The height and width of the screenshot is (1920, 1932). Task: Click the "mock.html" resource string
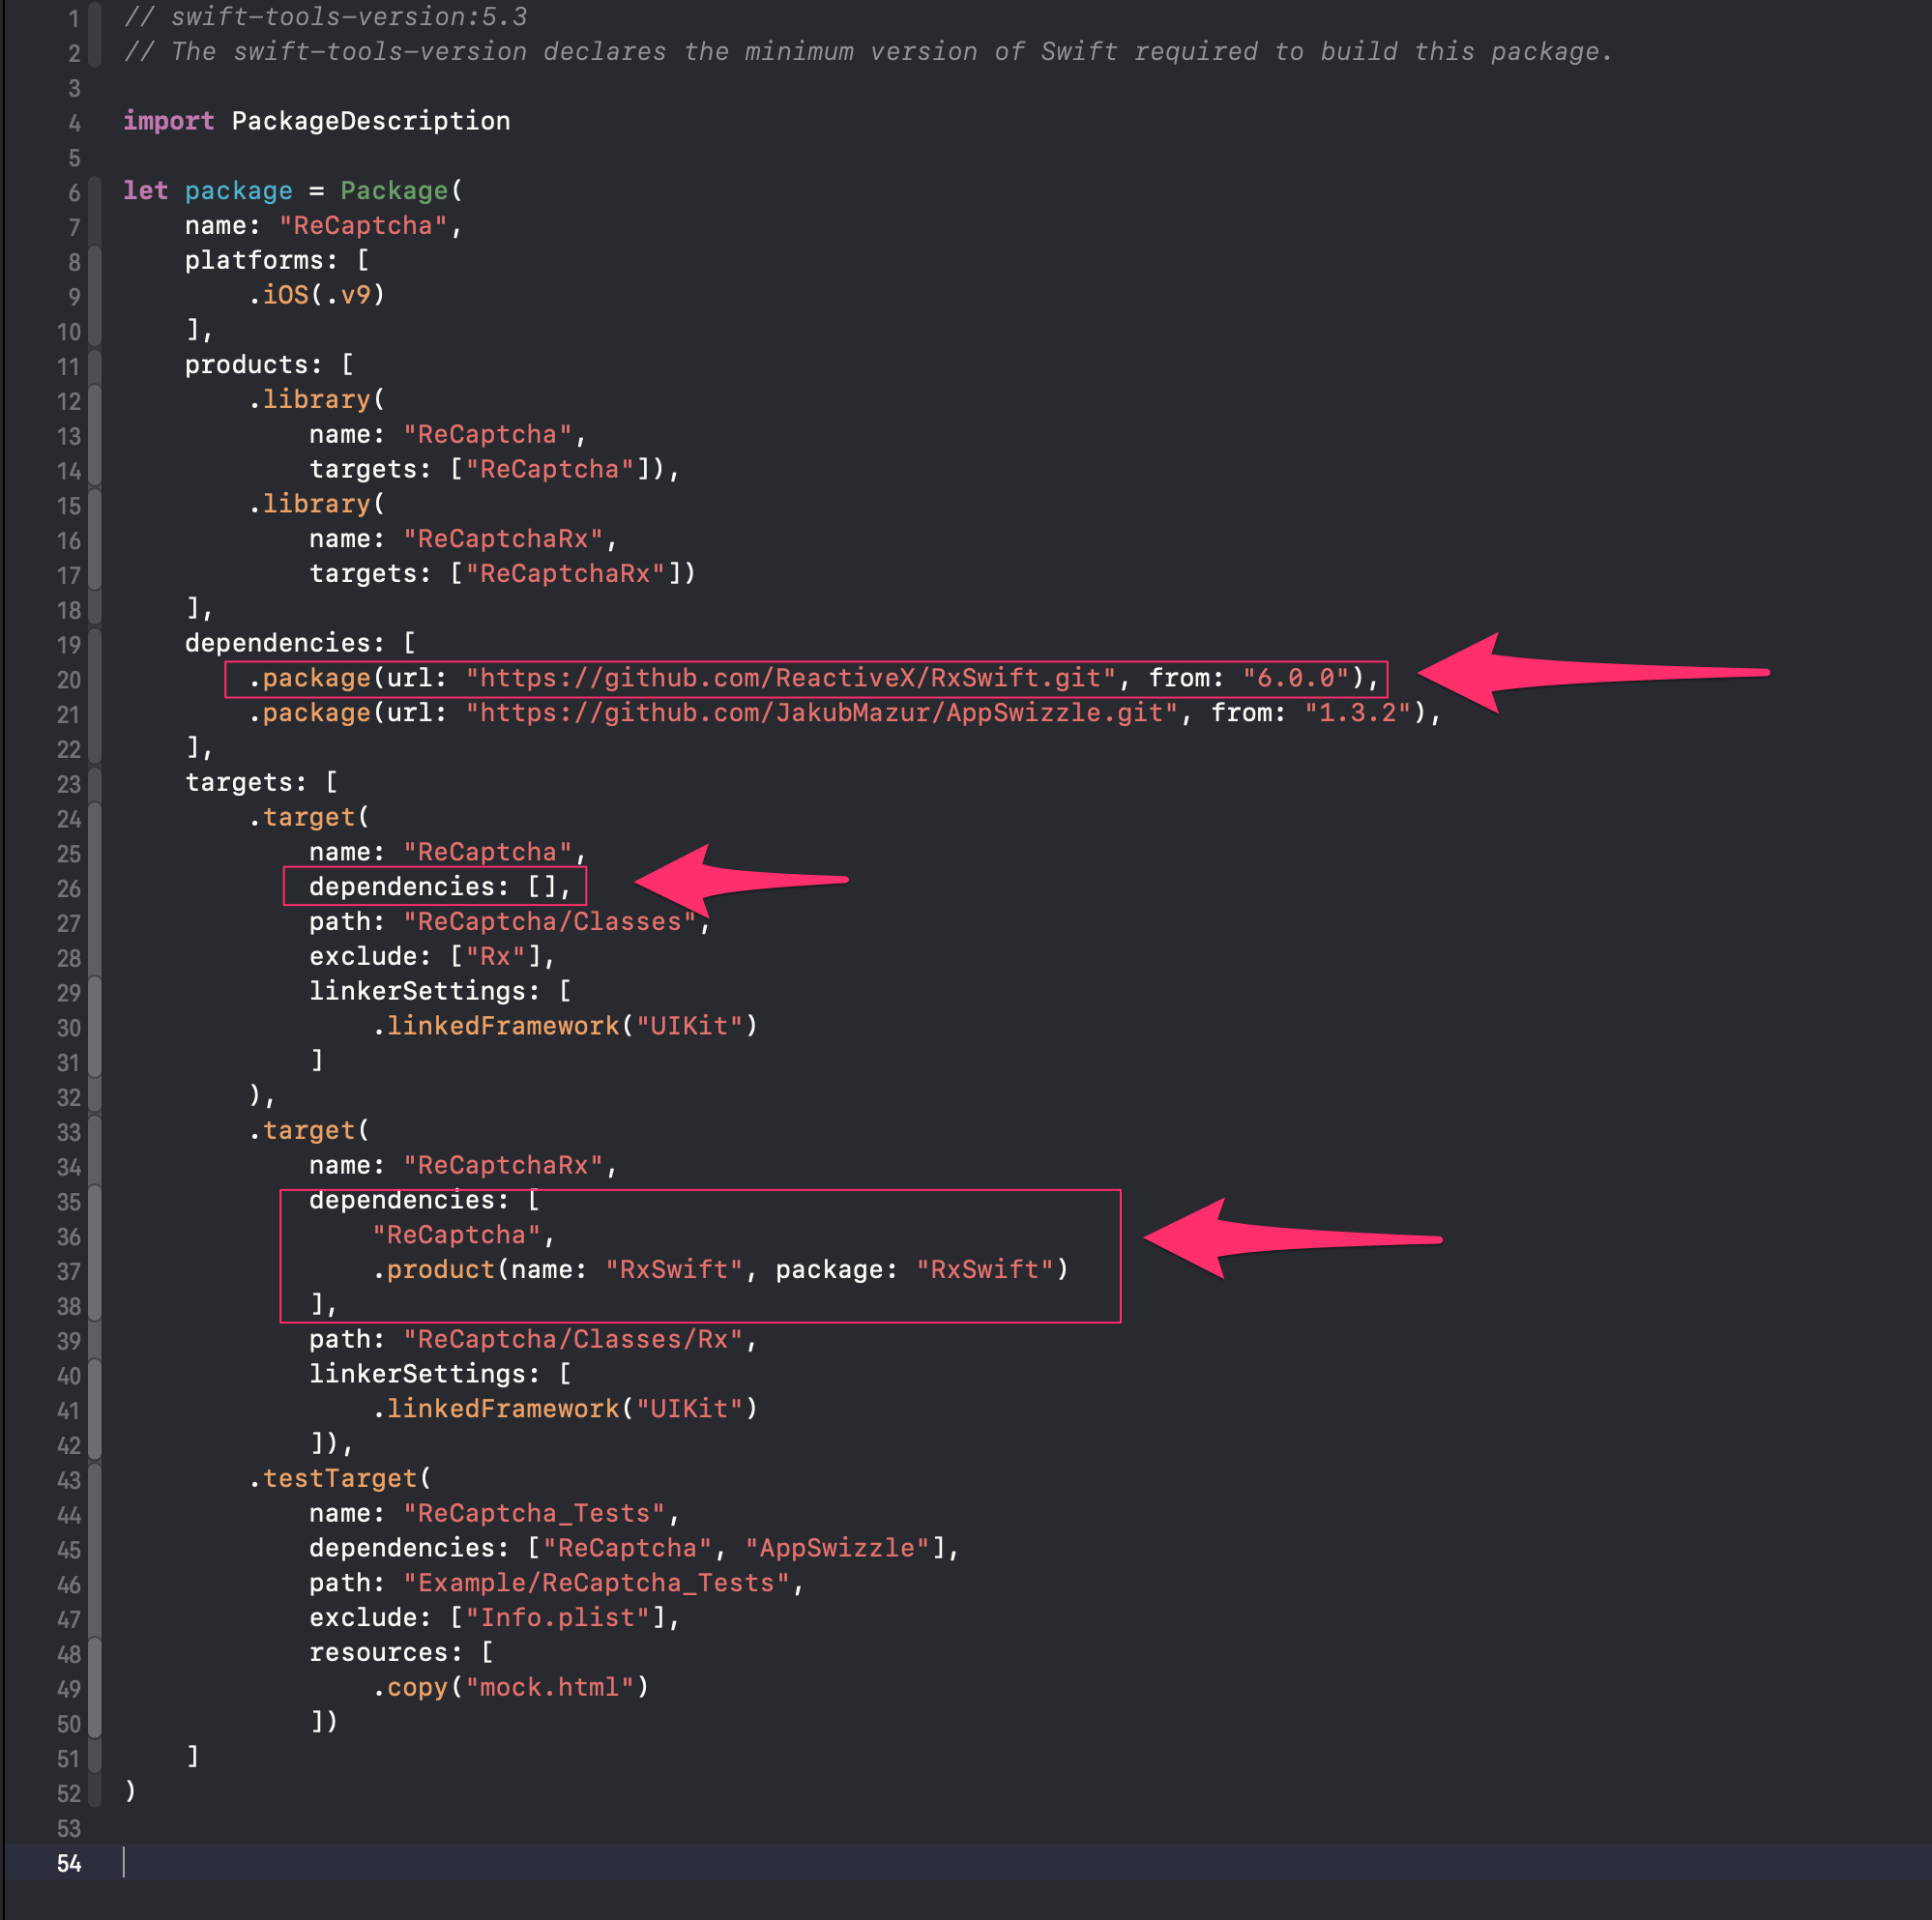point(549,1688)
